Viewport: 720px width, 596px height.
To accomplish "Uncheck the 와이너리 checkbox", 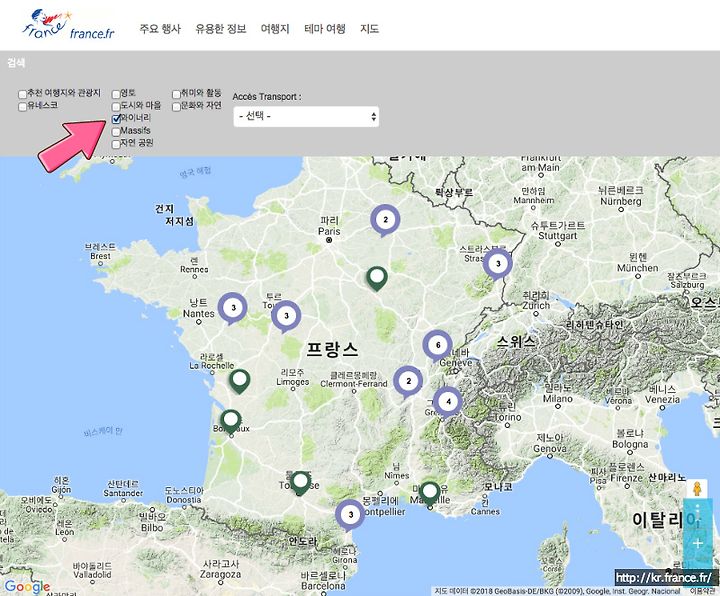I will (116, 119).
